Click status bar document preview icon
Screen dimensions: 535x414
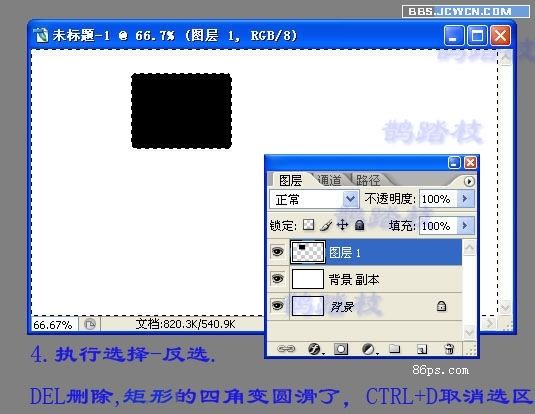click(x=90, y=324)
